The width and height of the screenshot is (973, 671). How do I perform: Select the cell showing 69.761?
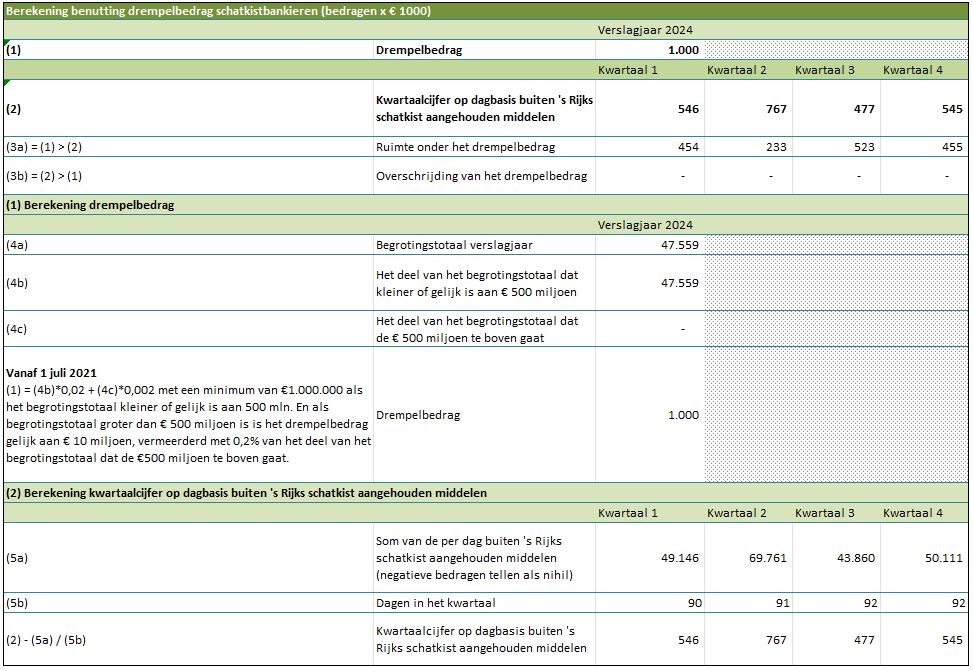(765, 558)
